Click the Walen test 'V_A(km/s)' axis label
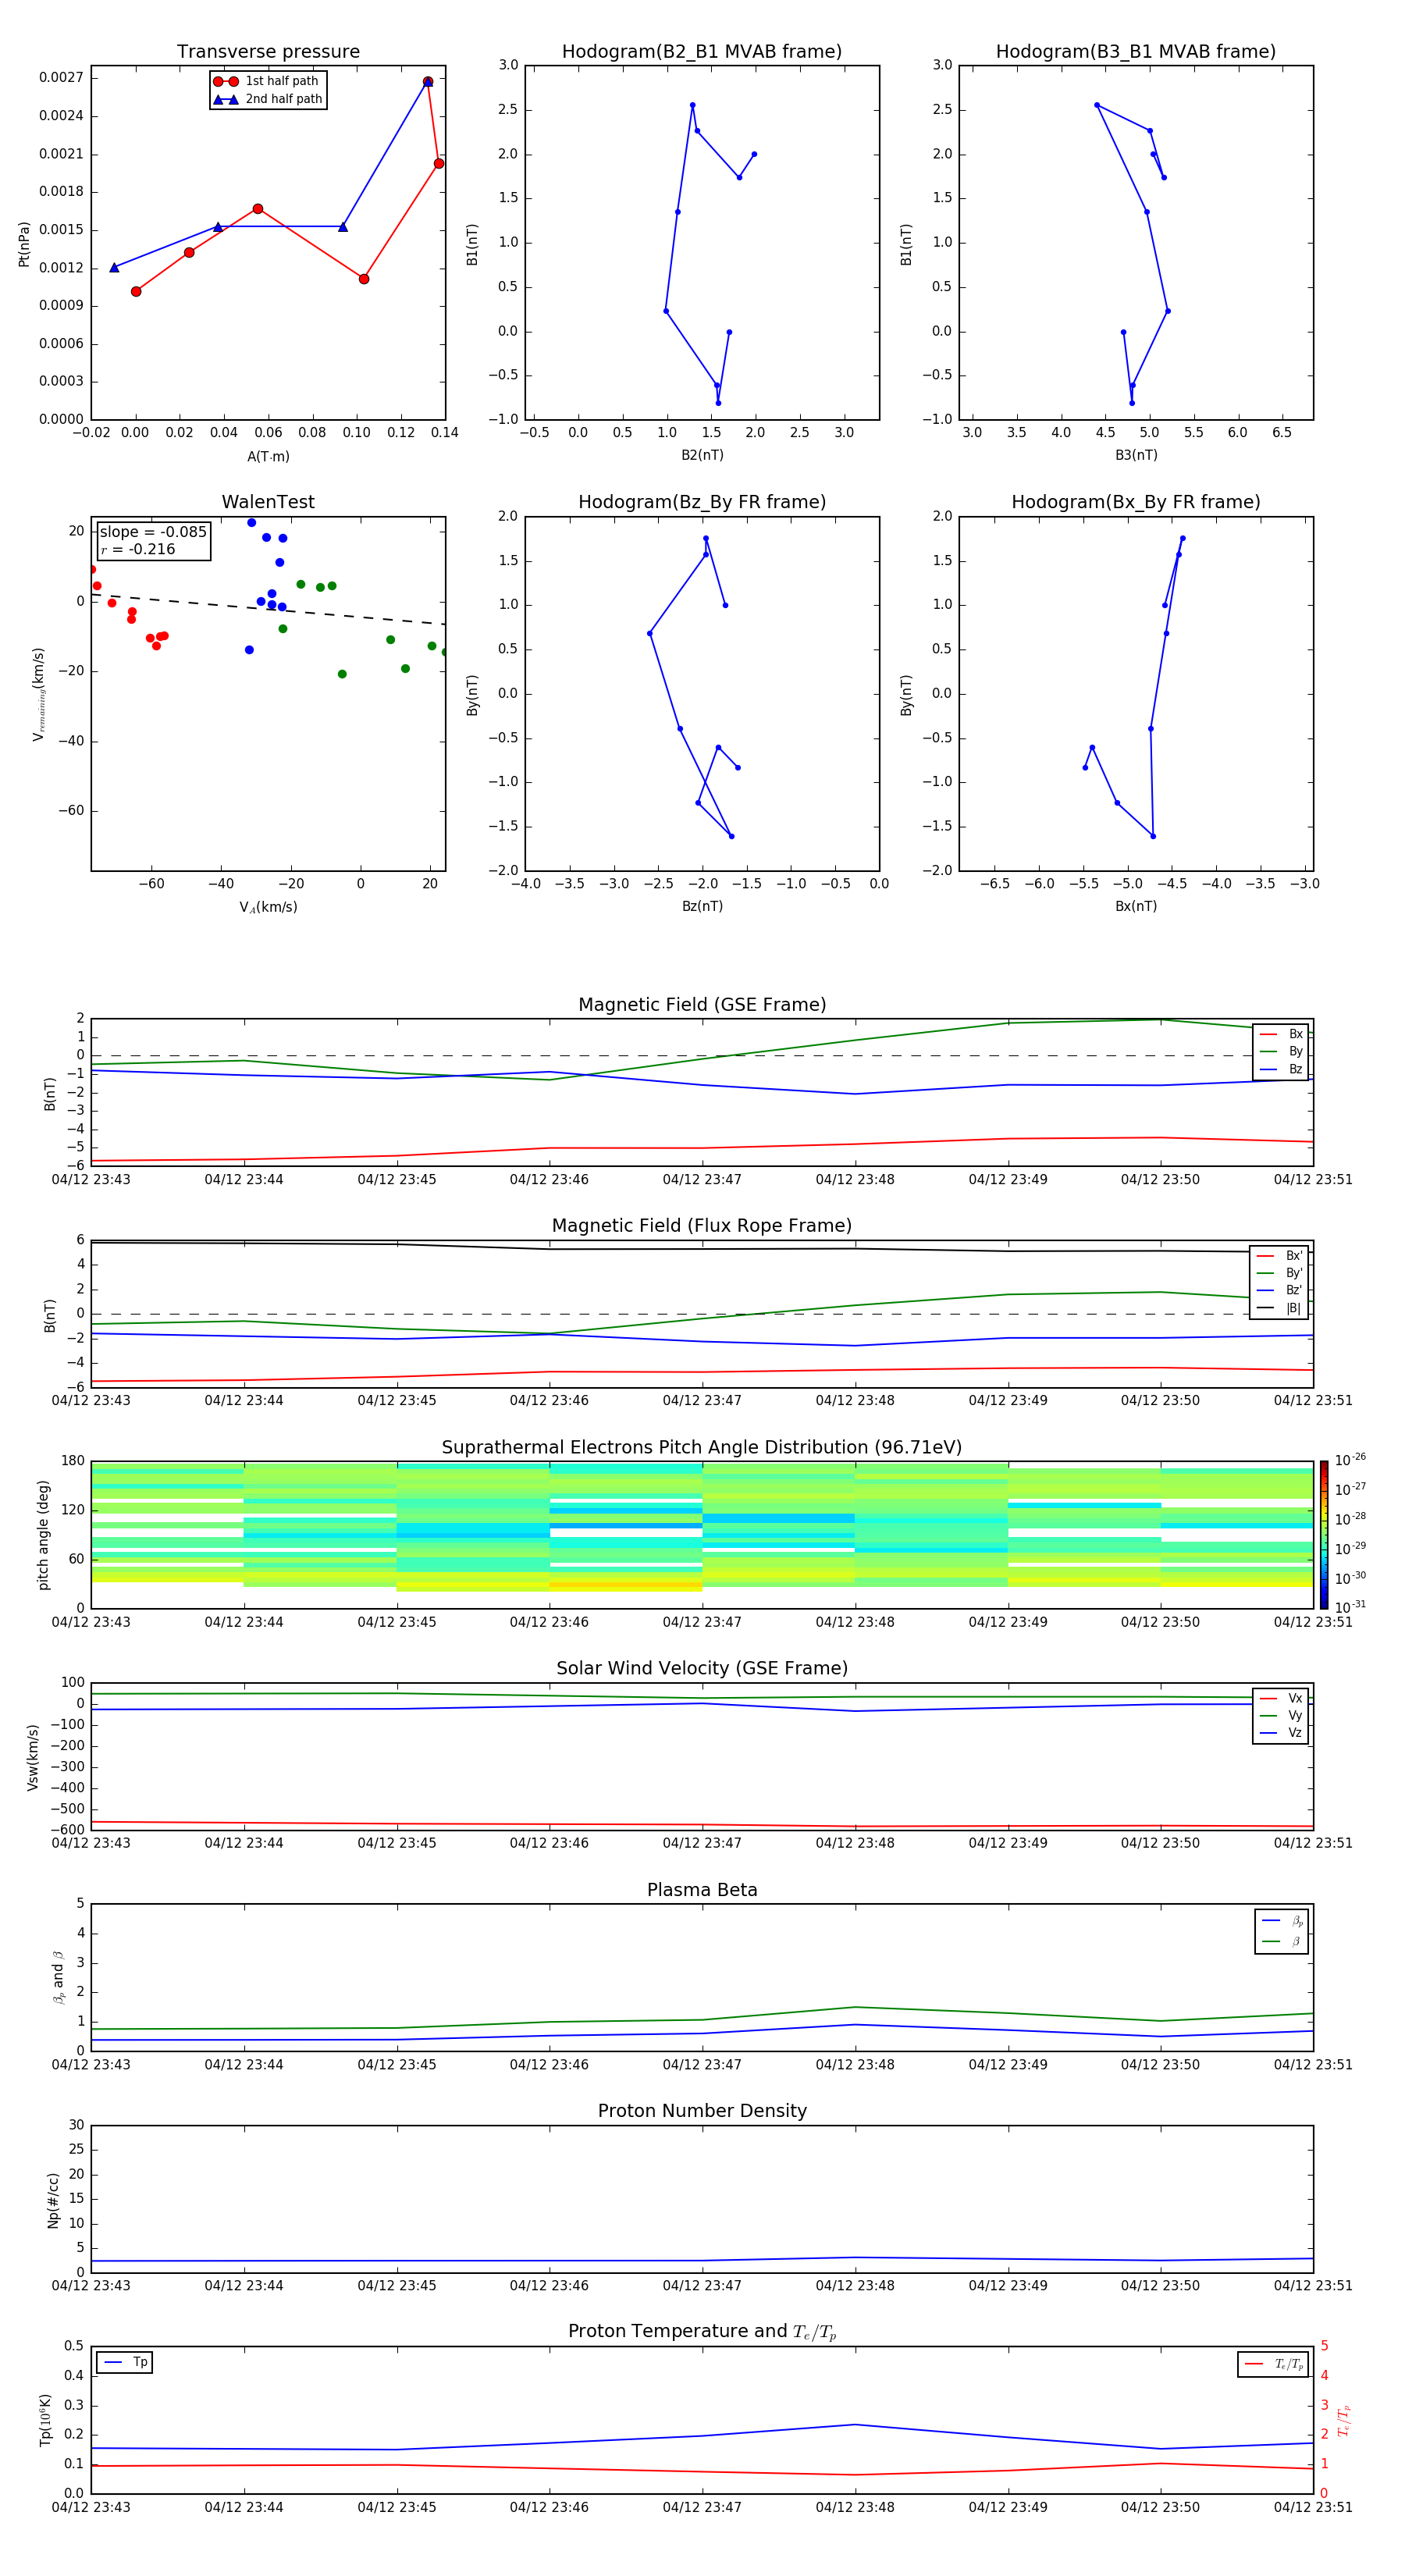1405x2576 pixels. pos(268,907)
